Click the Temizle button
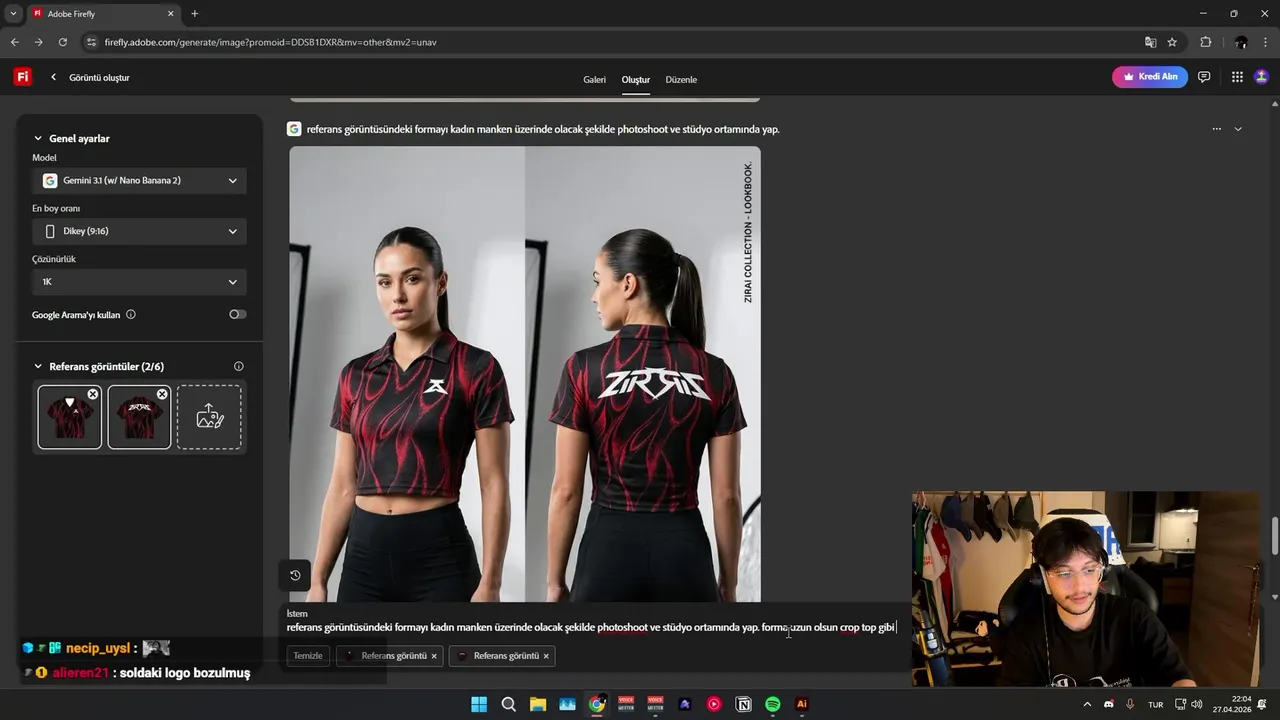 pos(308,656)
